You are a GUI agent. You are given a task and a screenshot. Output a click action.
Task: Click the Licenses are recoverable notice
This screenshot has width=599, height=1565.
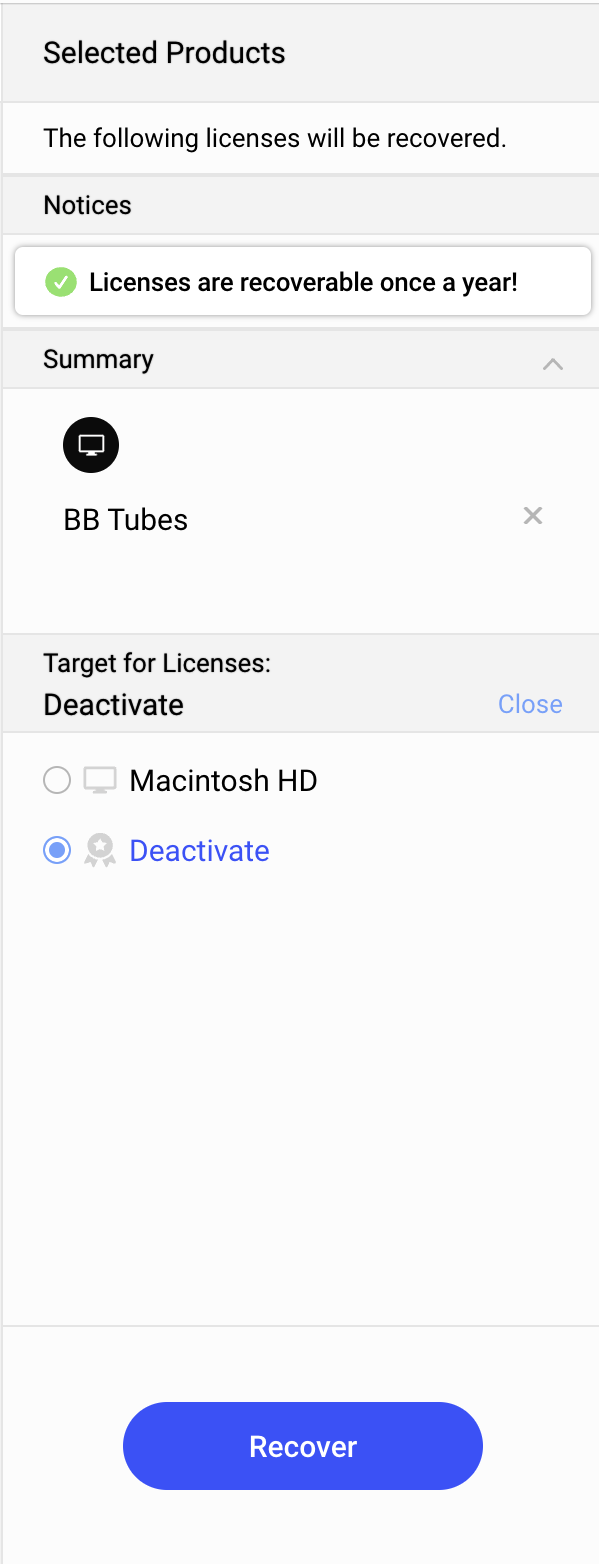tap(303, 281)
